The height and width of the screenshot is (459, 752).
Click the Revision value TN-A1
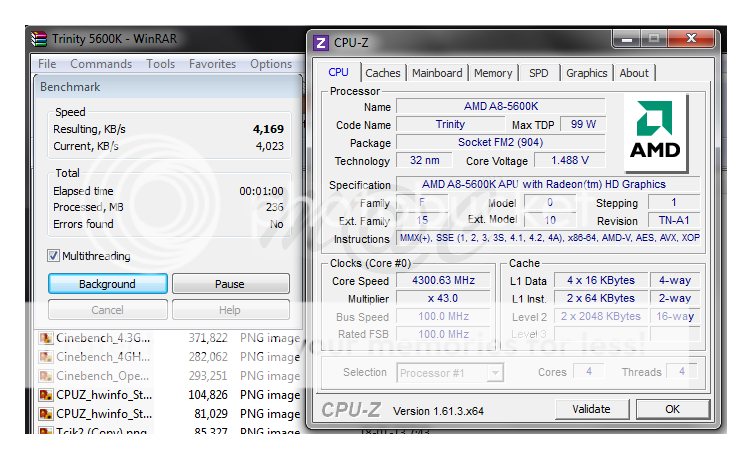[674, 220]
